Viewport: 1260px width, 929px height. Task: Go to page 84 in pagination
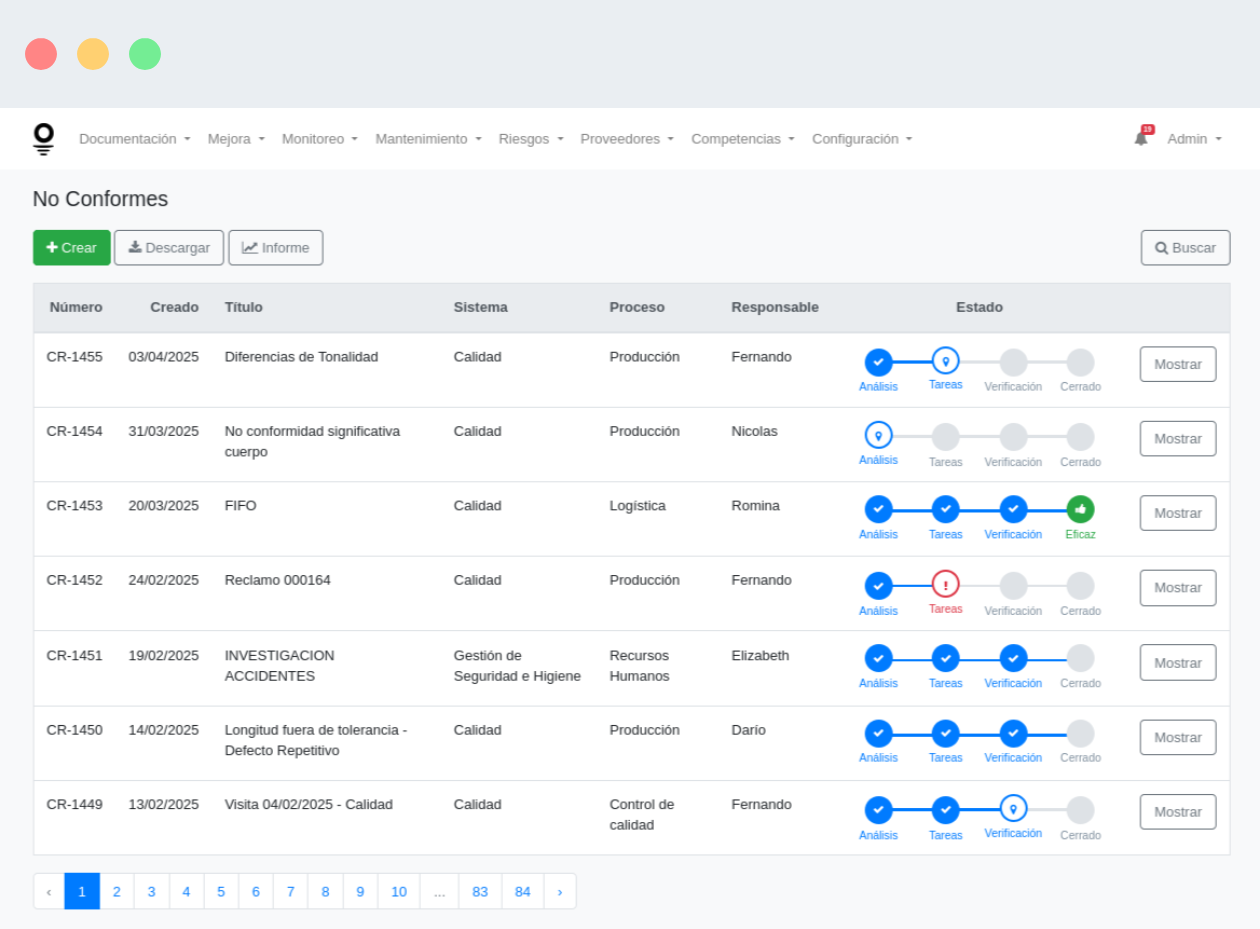click(523, 891)
